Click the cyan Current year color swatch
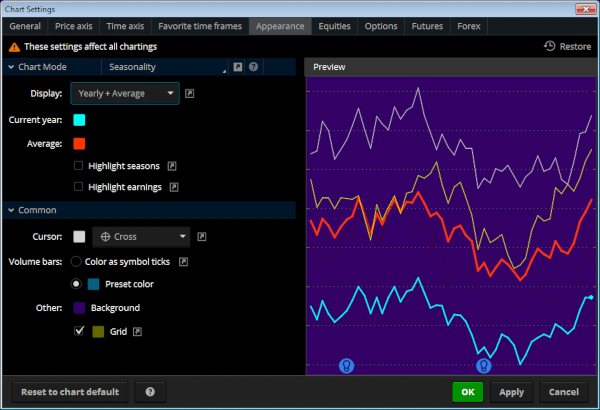Viewport: 600px width, 410px height. pos(79,120)
